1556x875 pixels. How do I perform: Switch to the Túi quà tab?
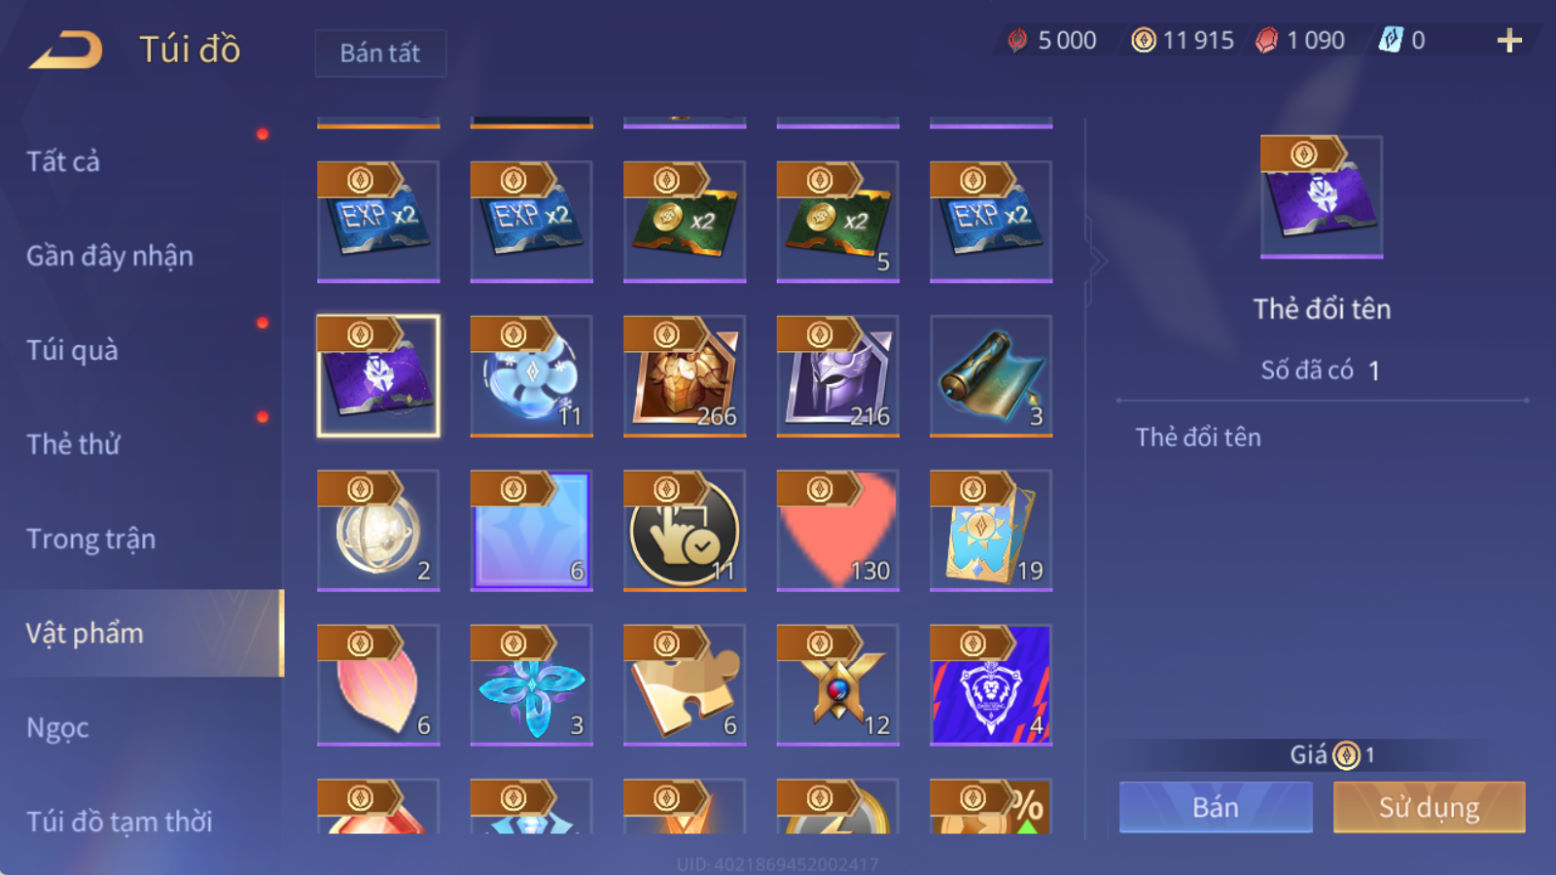(x=72, y=350)
